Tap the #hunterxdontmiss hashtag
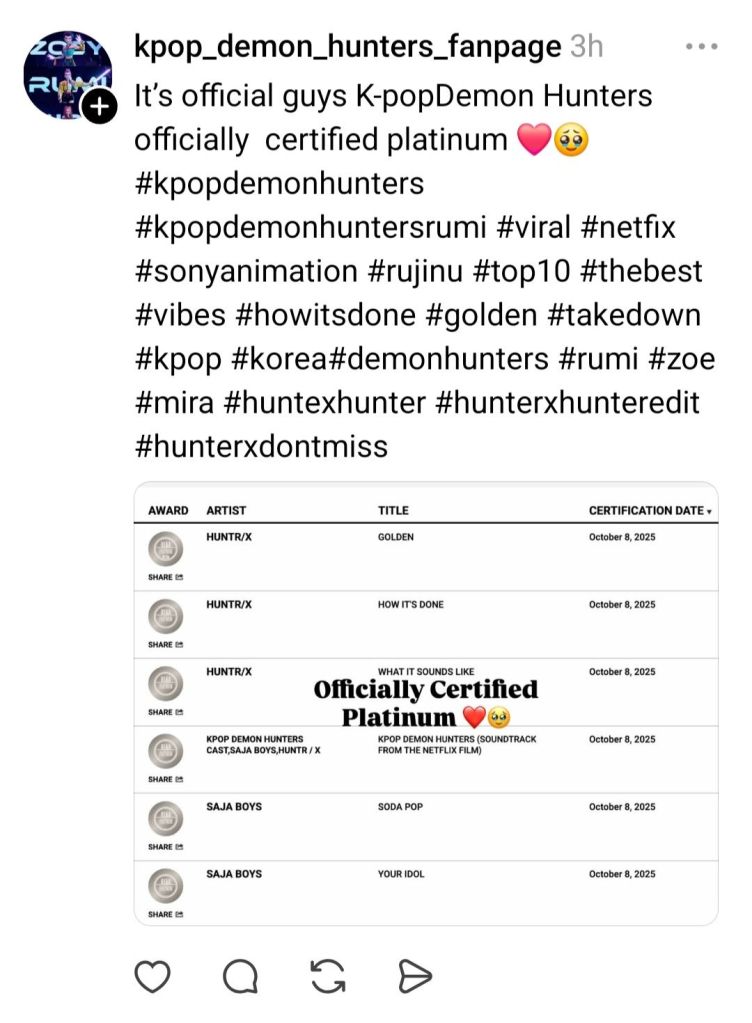752x1023 pixels. [x=261, y=446]
